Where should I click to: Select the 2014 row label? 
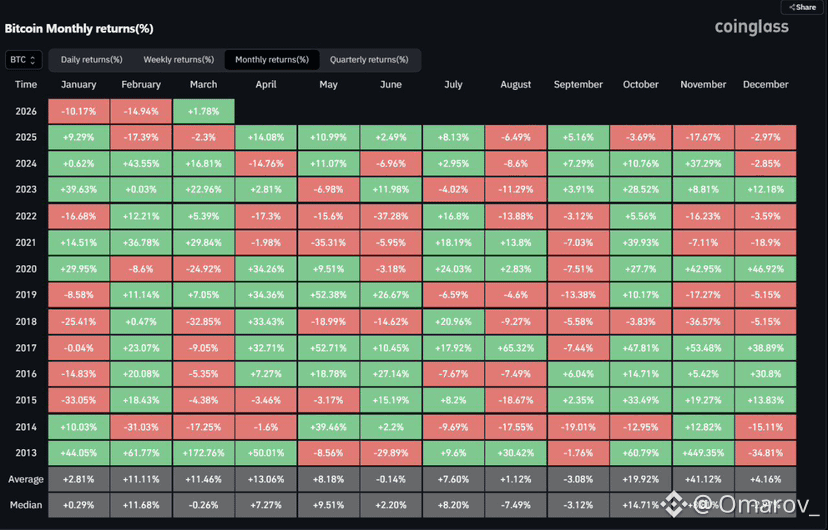coord(26,427)
